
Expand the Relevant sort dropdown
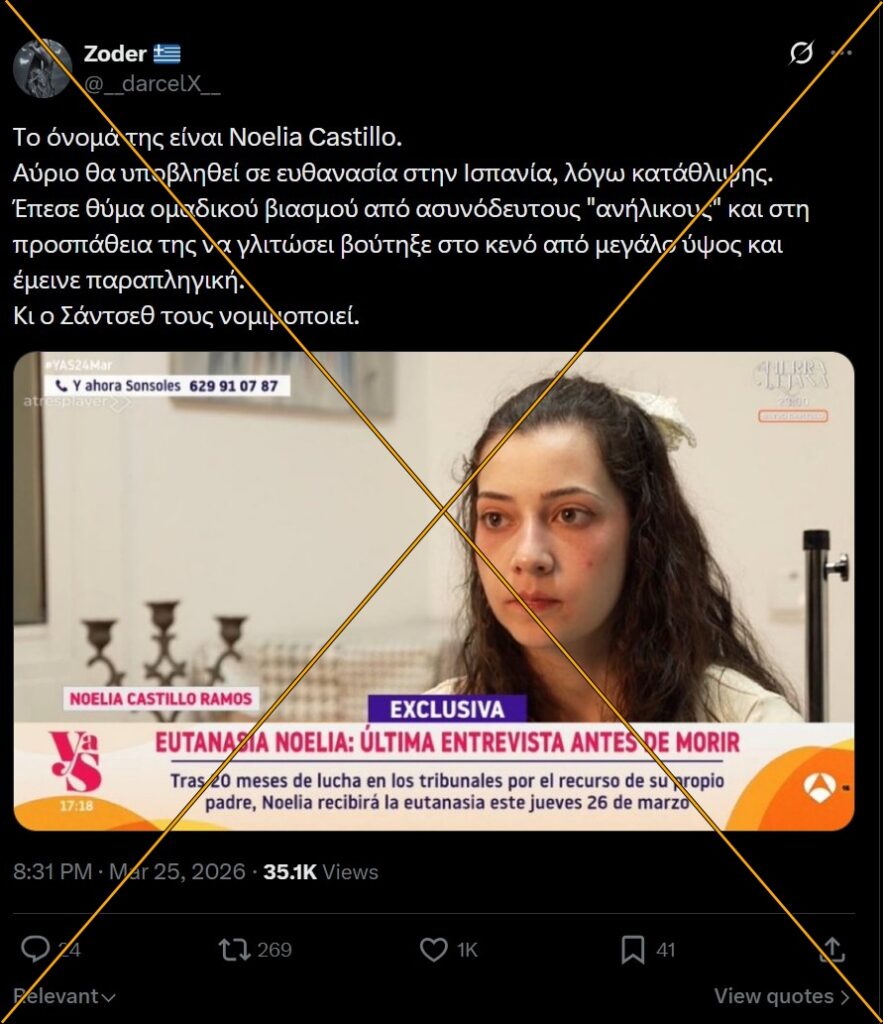pyautogui.click(x=65, y=996)
